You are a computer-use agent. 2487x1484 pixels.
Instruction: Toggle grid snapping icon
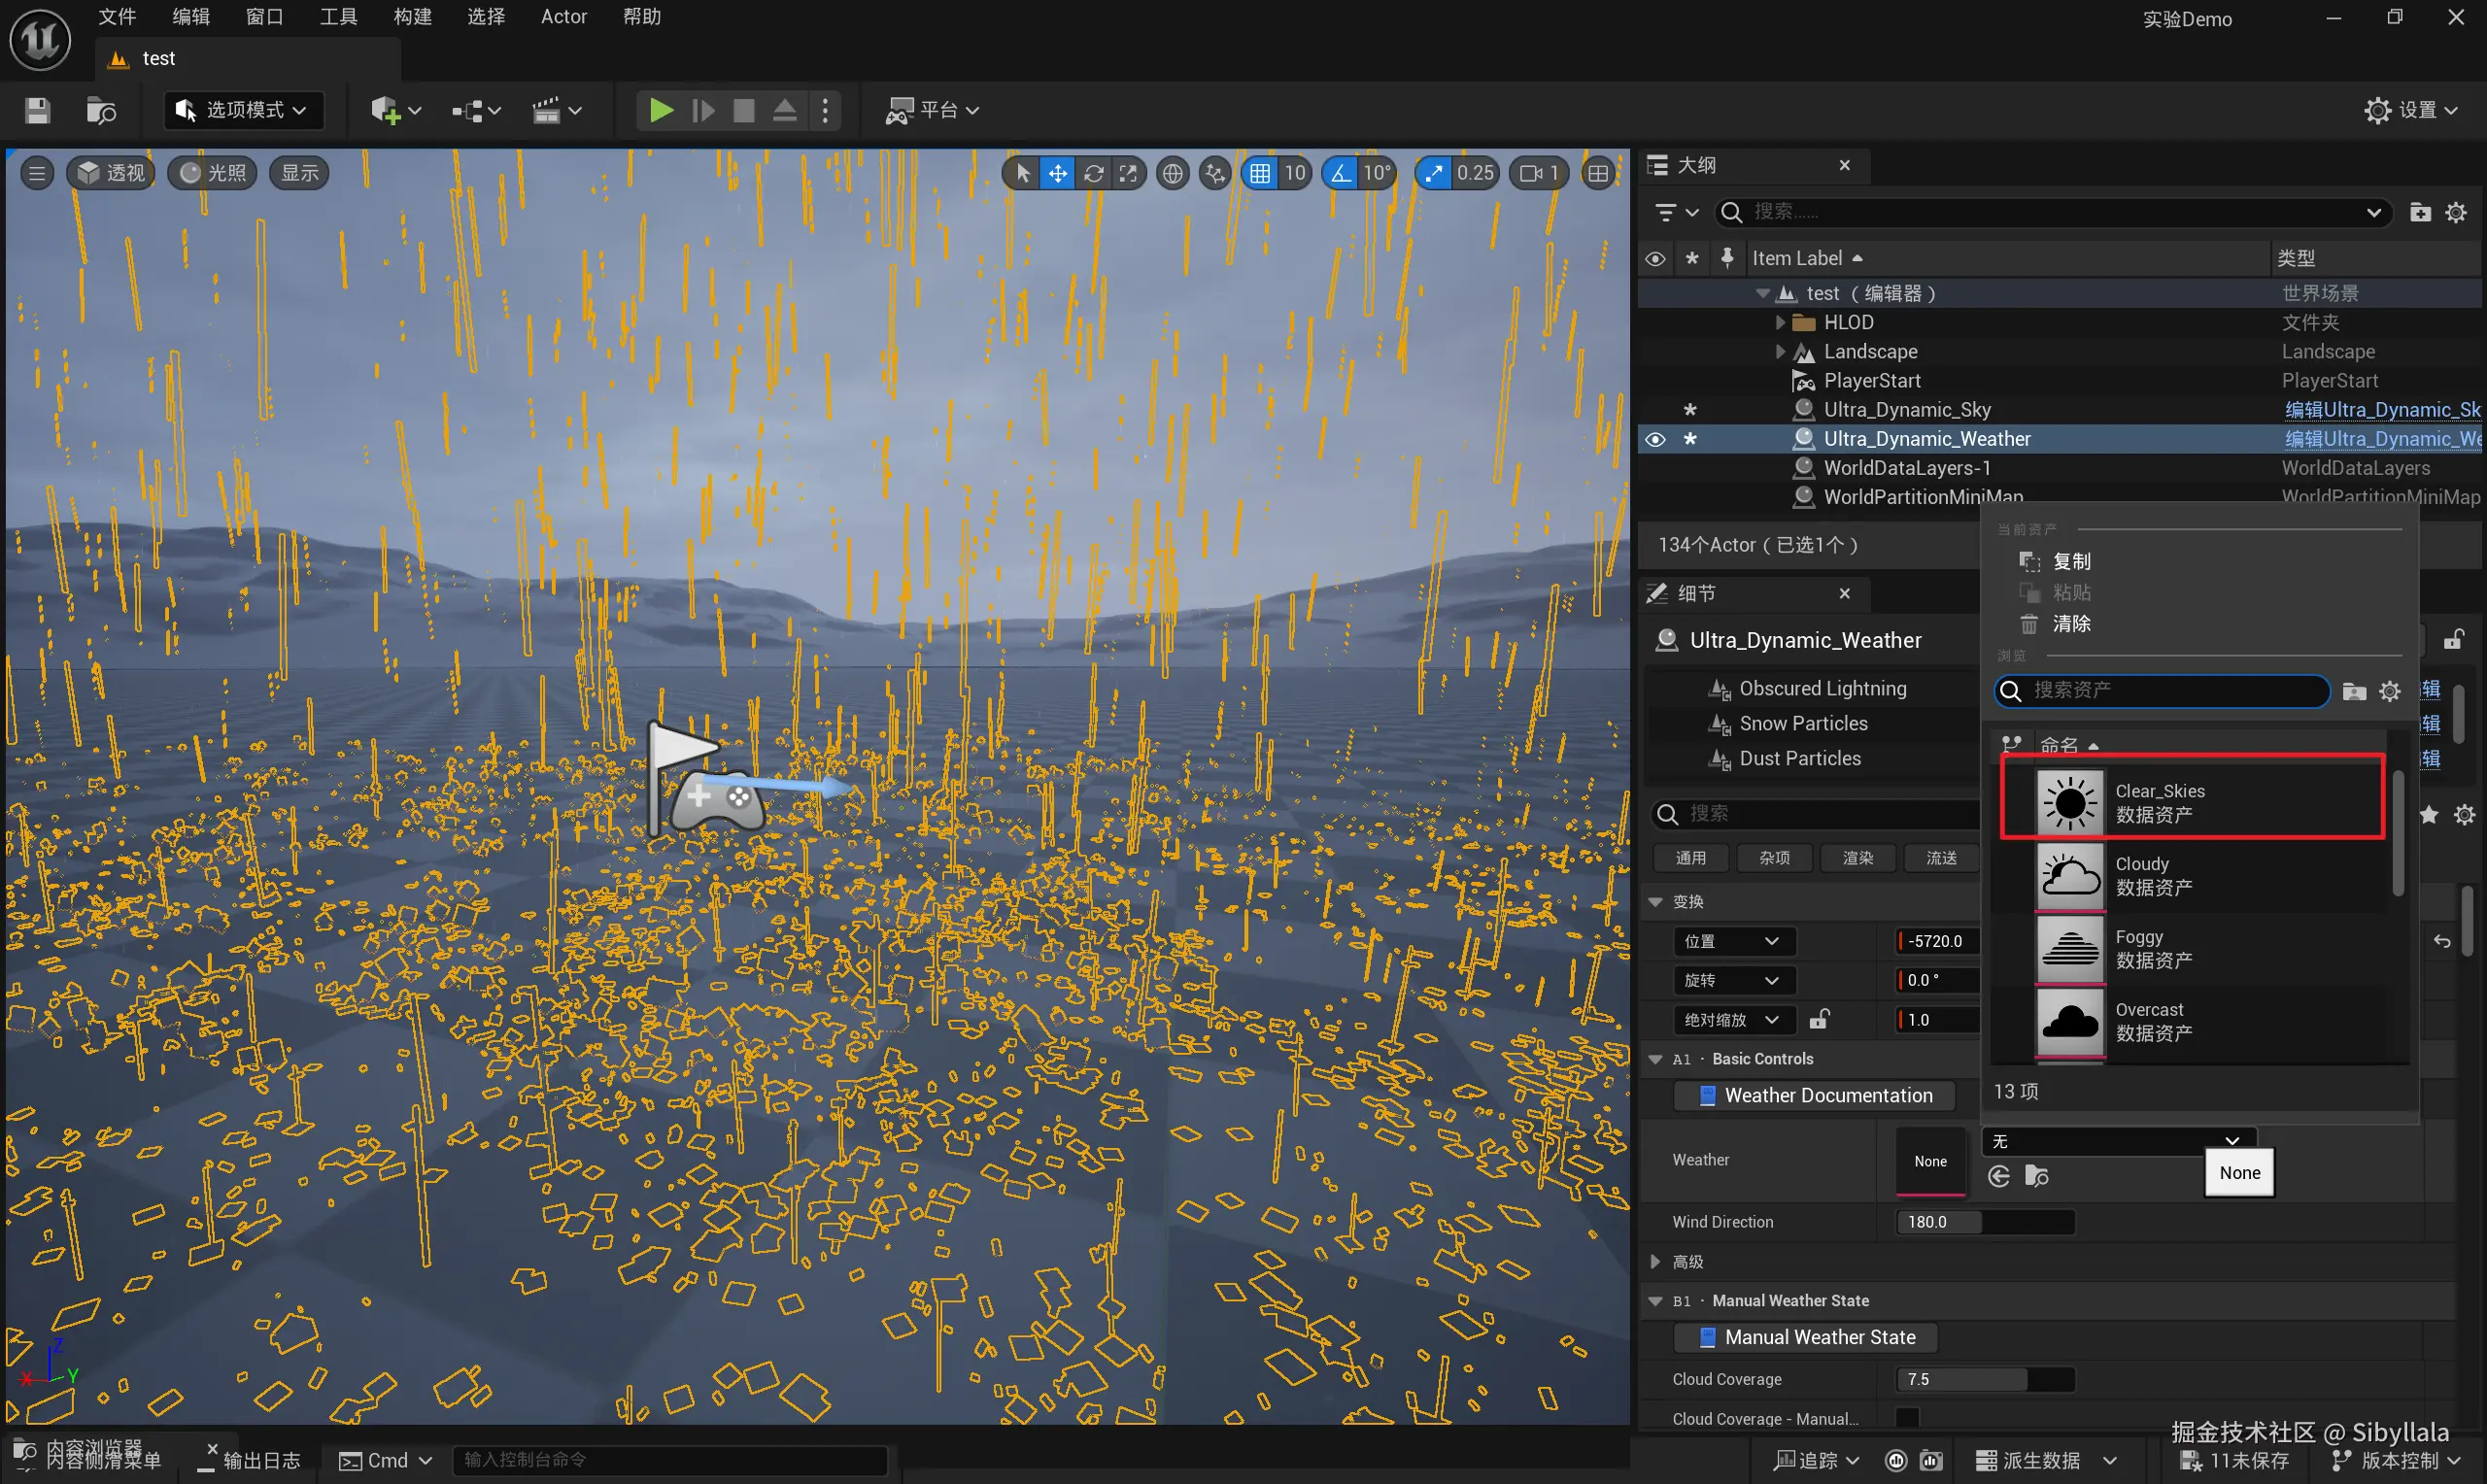[x=1259, y=173]
